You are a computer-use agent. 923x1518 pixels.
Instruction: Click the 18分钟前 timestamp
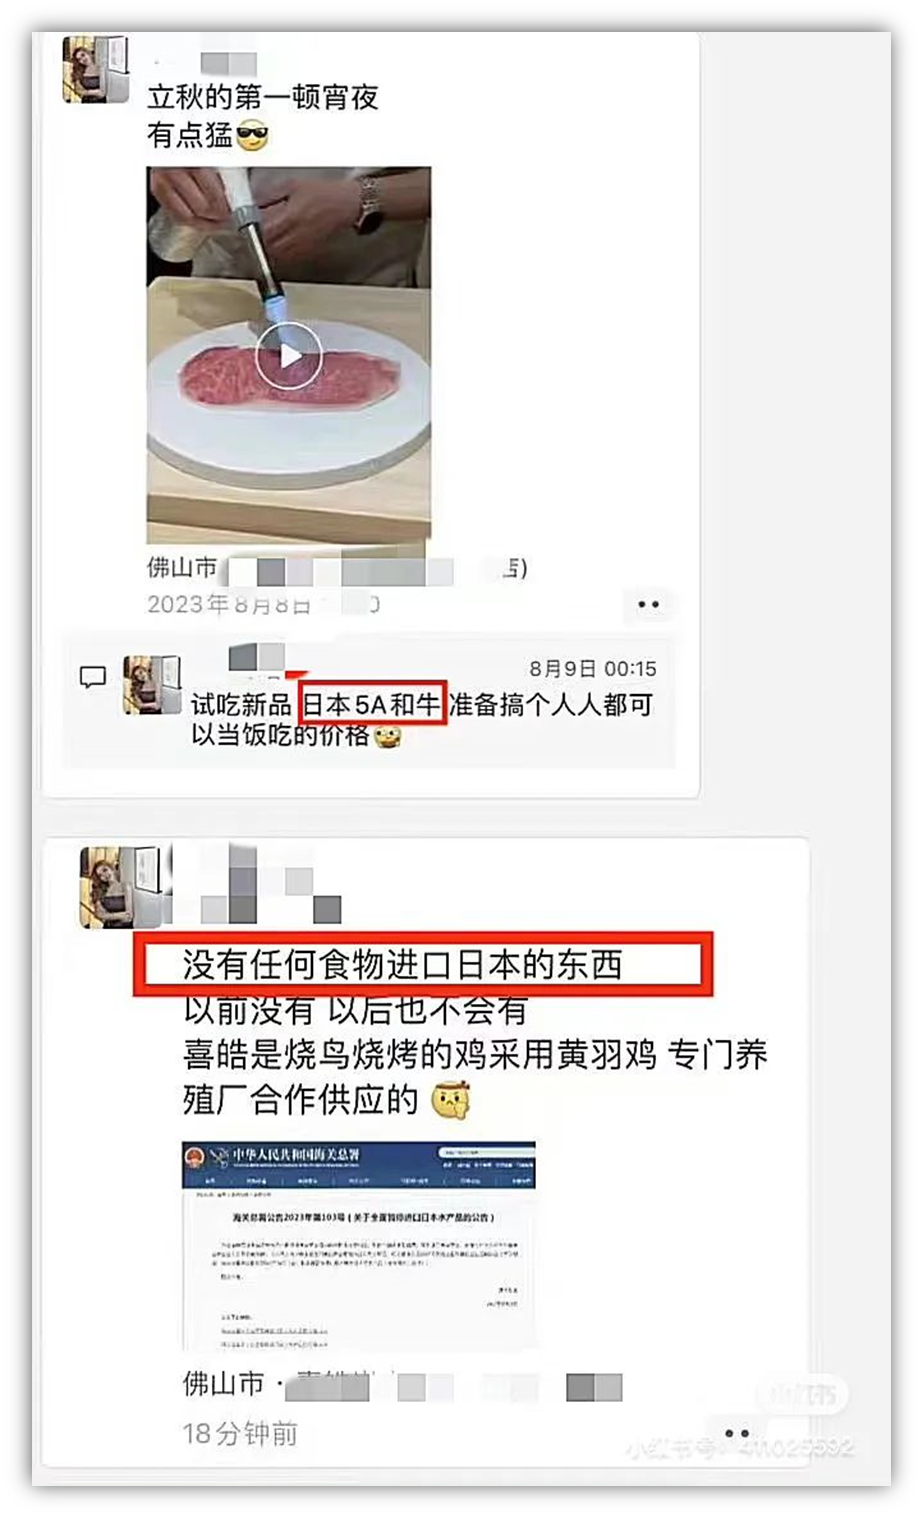pos(240,1433)
